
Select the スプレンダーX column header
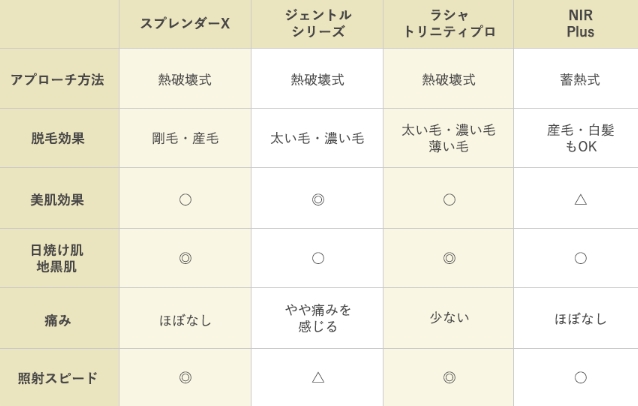(185, 24)
